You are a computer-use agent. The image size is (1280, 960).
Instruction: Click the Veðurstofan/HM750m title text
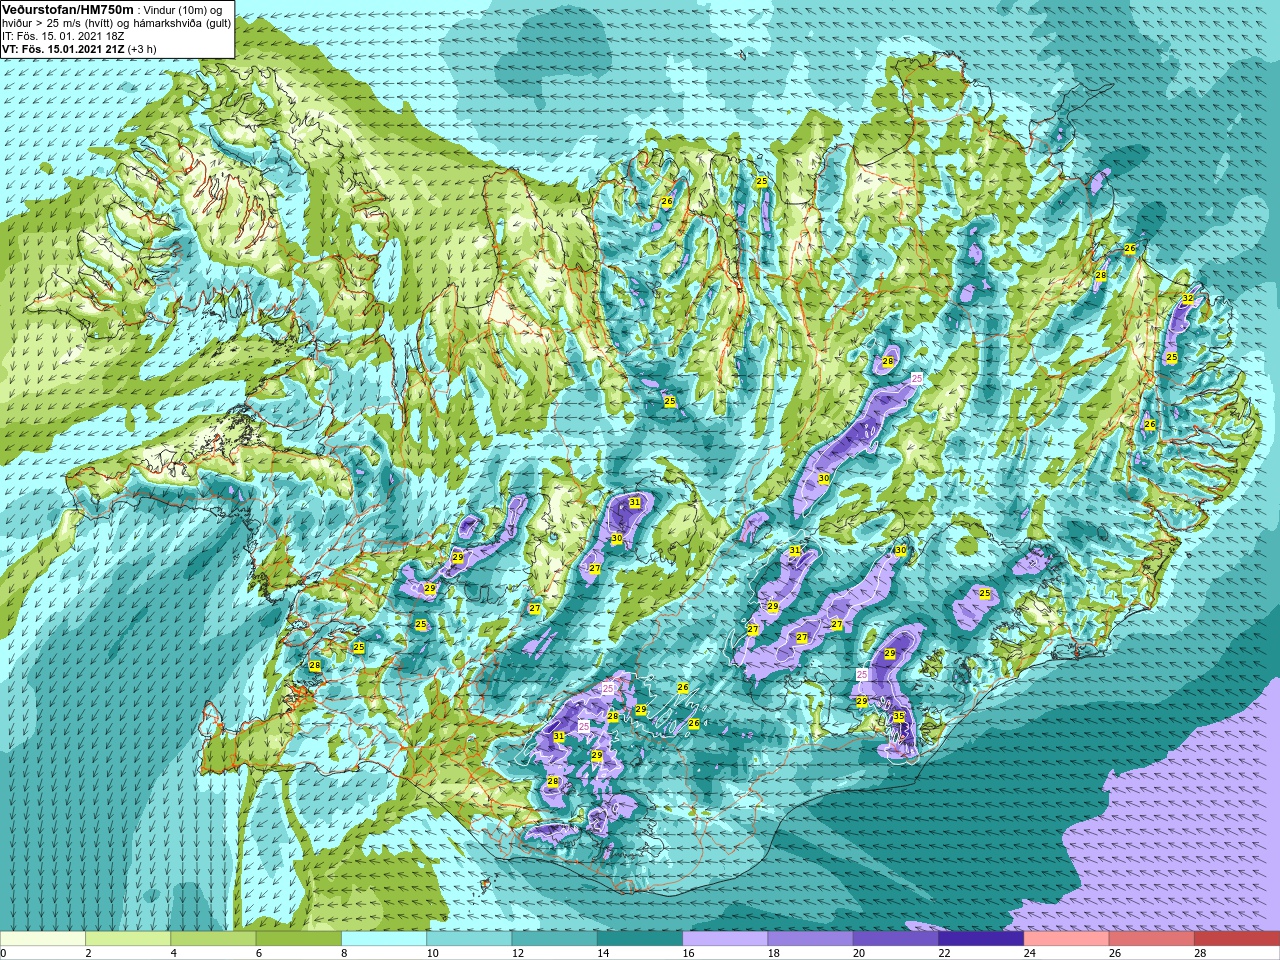tap(68, 10)
